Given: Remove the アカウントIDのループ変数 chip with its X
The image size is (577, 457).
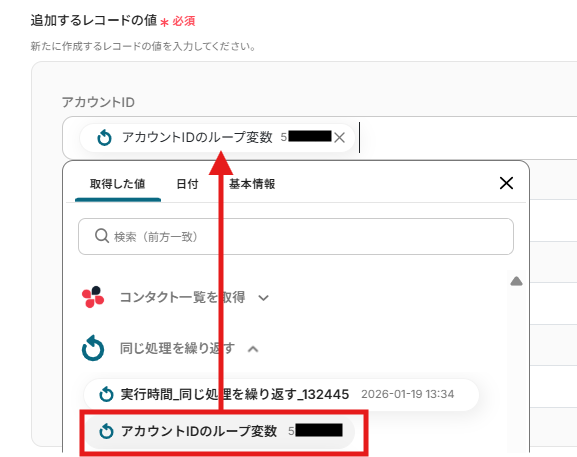Looking at the screenshot, I should pyautogui.click(x=339, y=138).
